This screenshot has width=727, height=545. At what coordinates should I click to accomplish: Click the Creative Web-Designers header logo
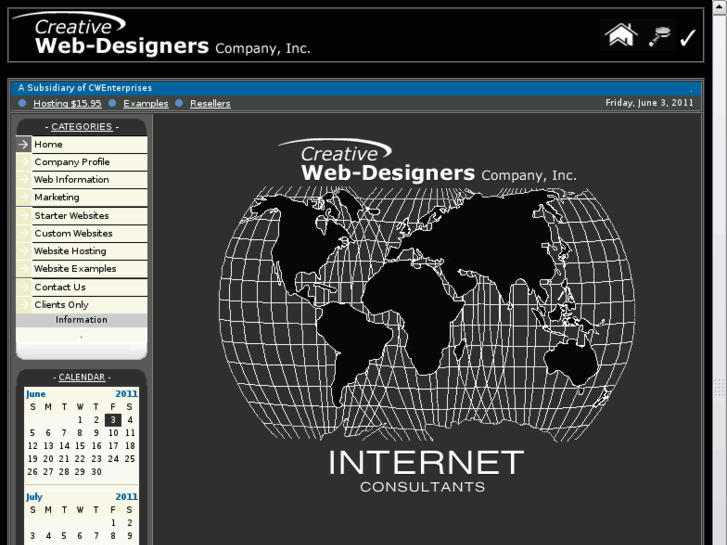(161, 33)
